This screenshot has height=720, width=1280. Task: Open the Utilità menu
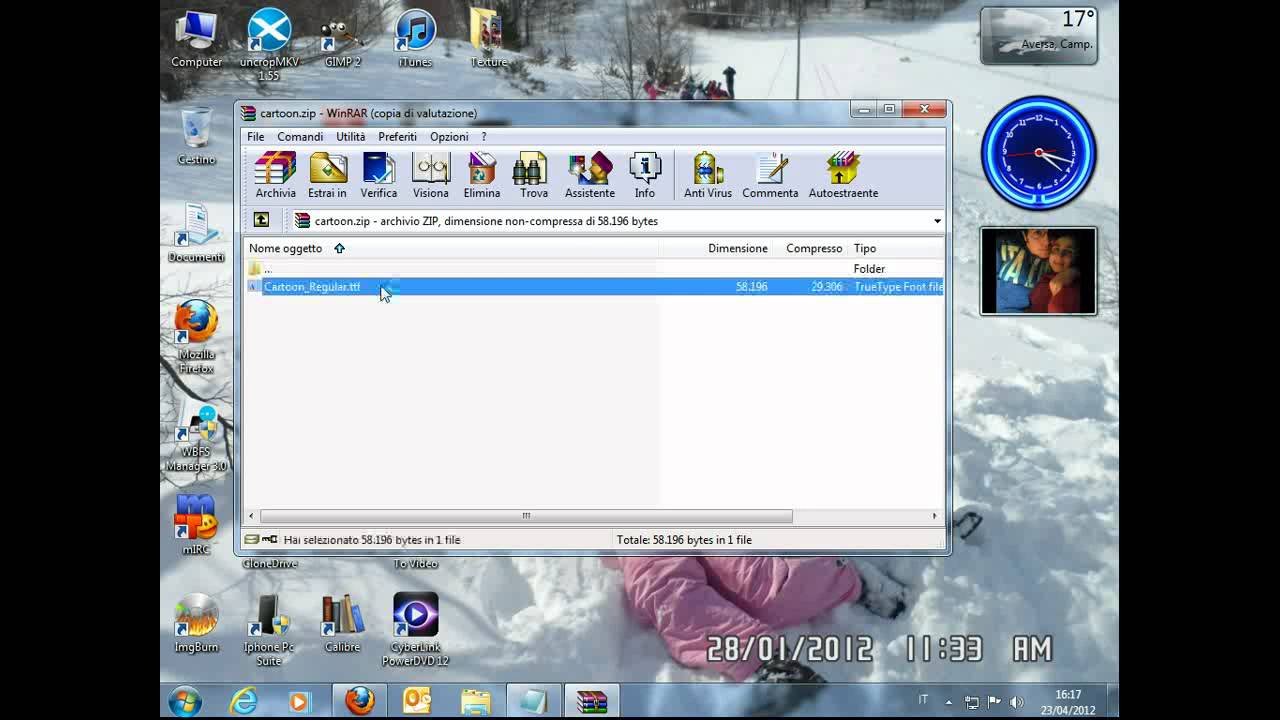pyautogui.click(x=351, y=137)
